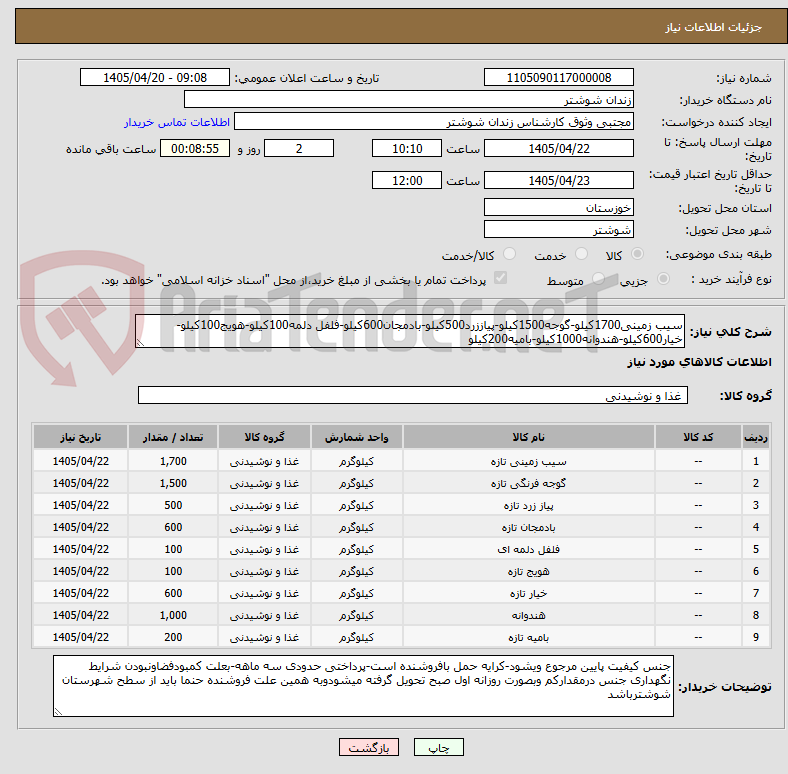
Task: Select the کالا radio button
Action: pos(637,254)
